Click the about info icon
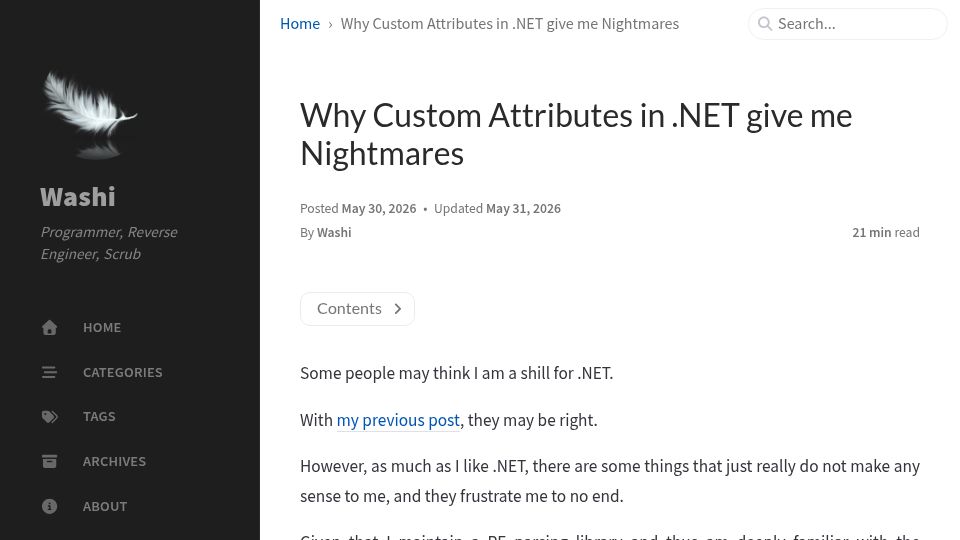Image resolution: width=960 pixels, height=540 pixels. click(50, 506)
